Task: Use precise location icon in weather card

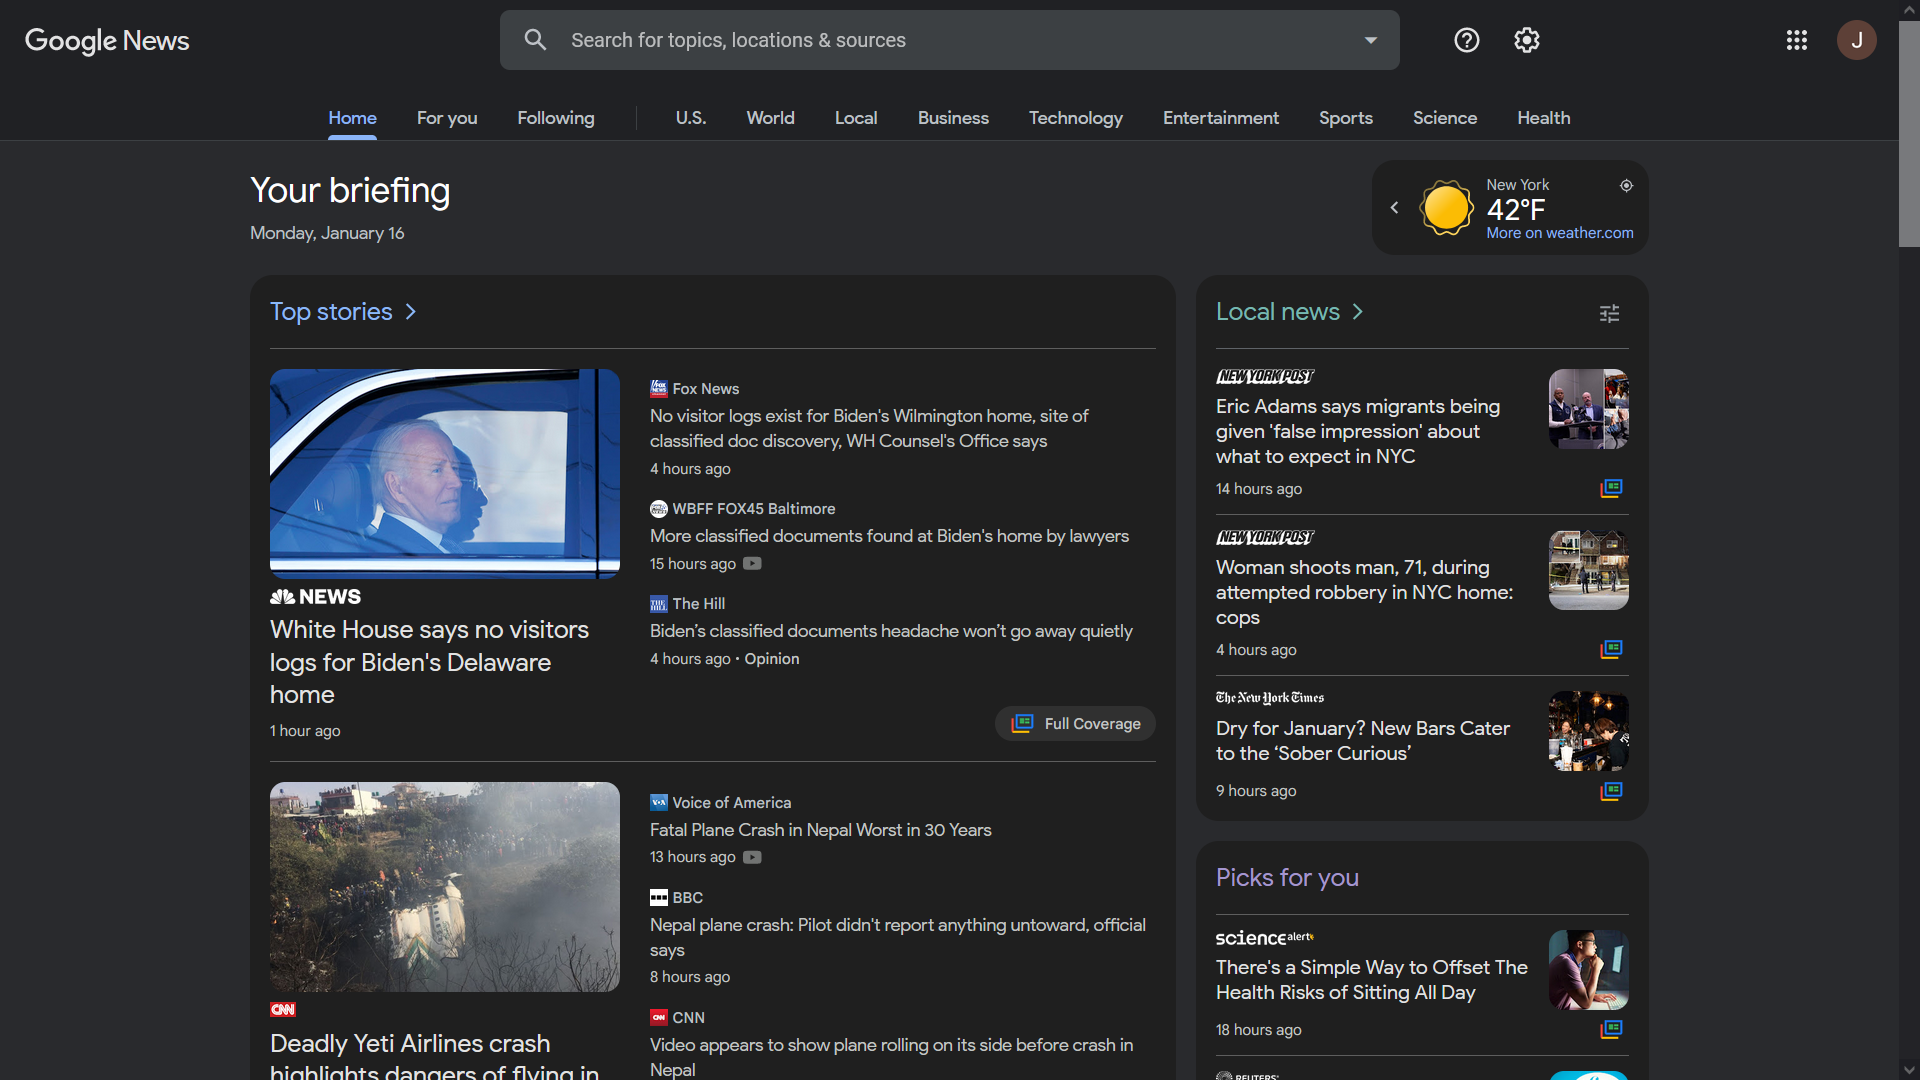Action: pyautogui.click(x=1627, y=185)
